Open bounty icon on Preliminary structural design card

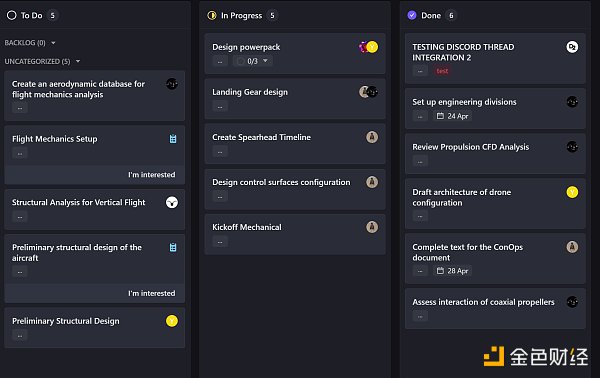[x=173, y=248]
